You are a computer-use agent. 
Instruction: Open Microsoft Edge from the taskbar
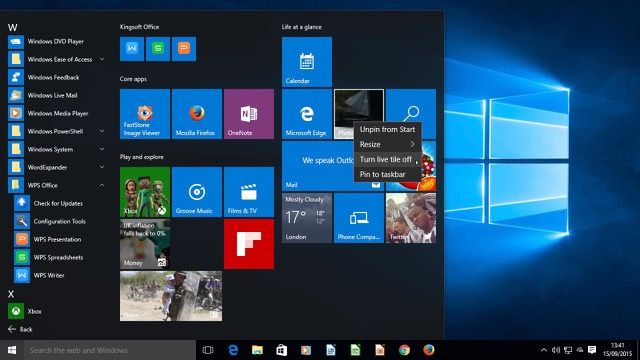pyautogui.click(x=233, y=350)
